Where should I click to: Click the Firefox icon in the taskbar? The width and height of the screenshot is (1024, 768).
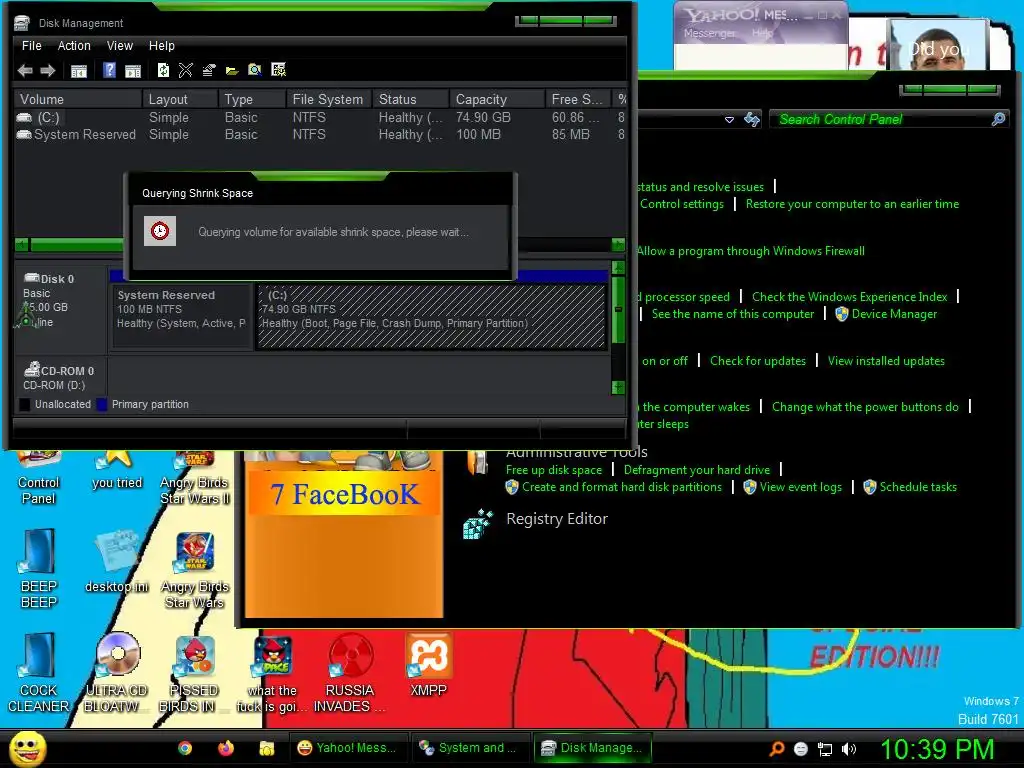pyautogui.click(x=226, y=748)
